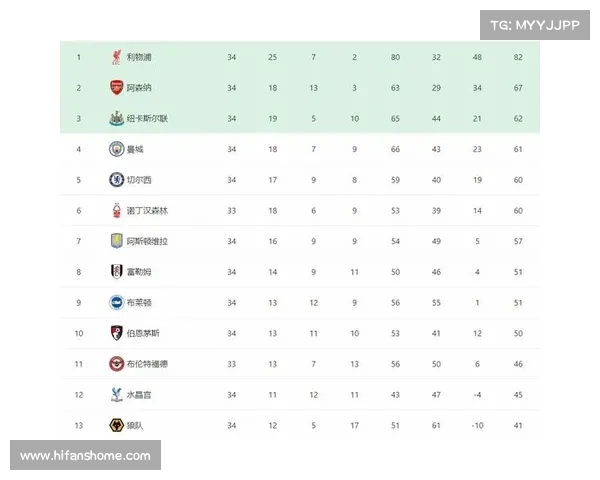
Task: Click the Nottingham Forest tree logo
Action: pos(116,210)
